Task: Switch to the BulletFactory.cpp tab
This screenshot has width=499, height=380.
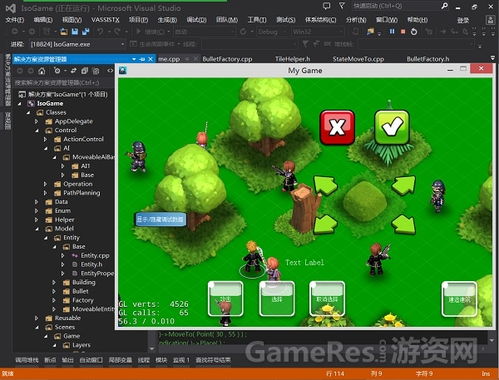Action: [227, 59]
